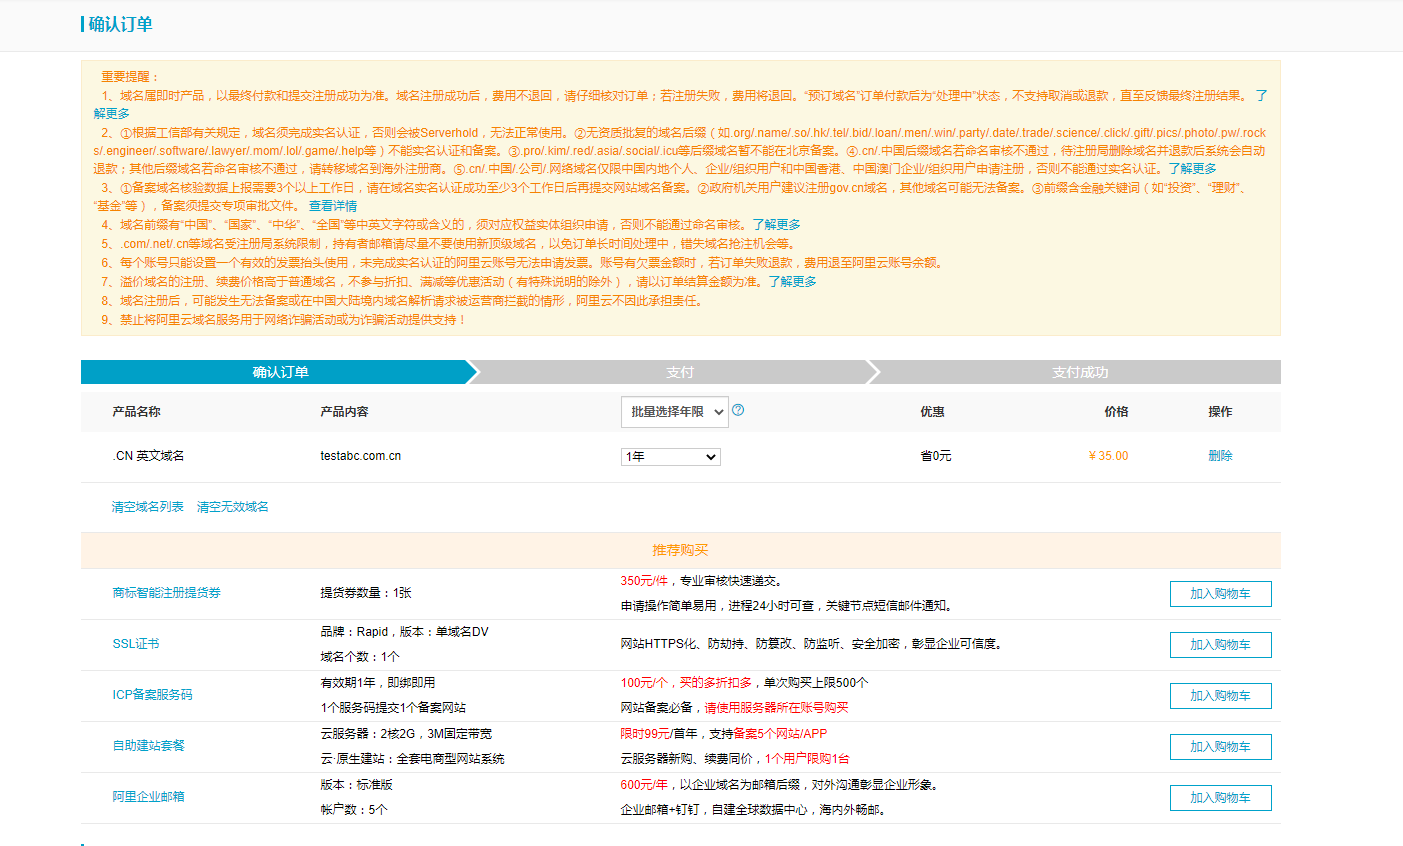The image size is (1403, 846).
Task: Click the 产品内容 column header
Action: (x=344, y=412)
